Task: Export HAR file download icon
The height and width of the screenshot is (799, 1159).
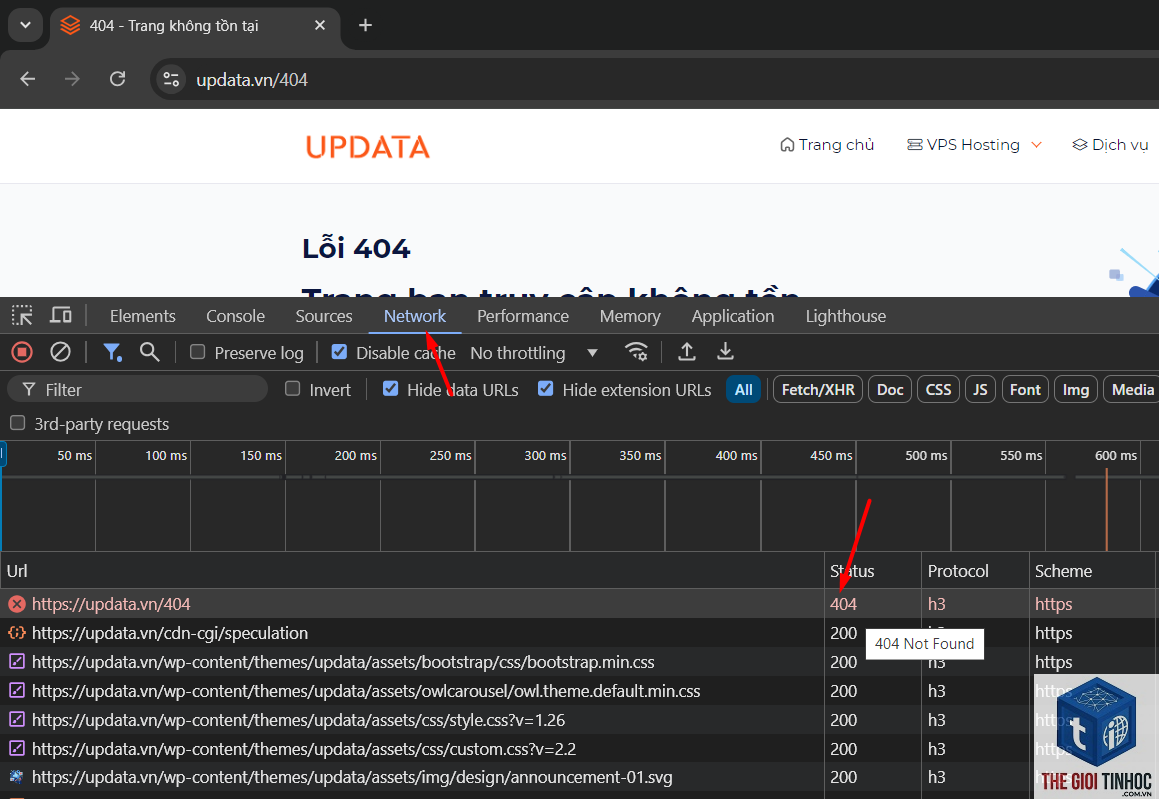Action: pyautogui.click(x=725, y=352)
